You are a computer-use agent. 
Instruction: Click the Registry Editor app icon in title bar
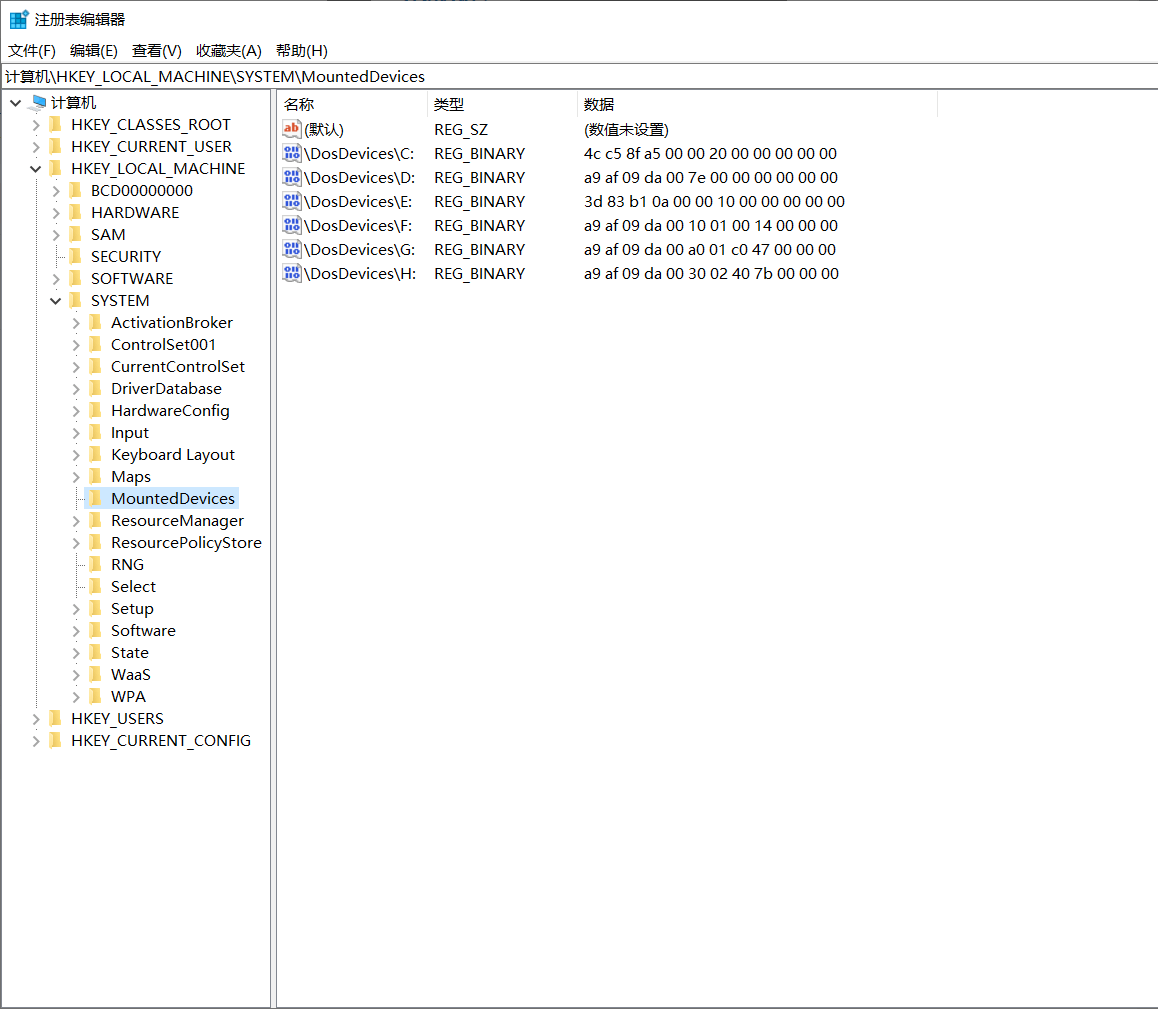(x=18, y=19)
